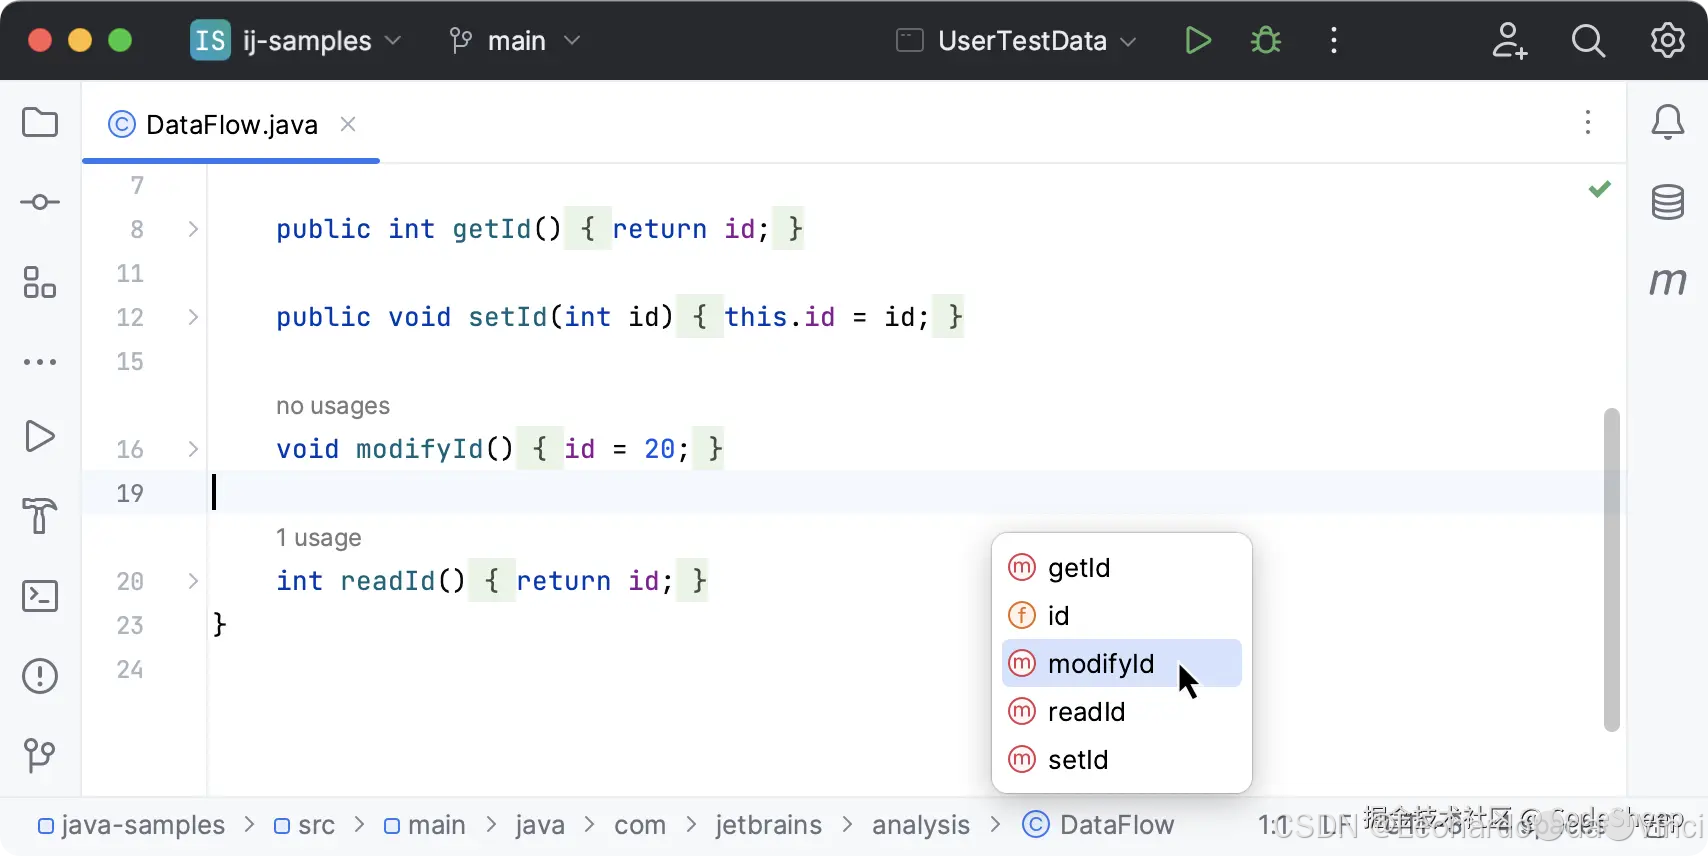Expand folded setId method at line 12
This screenshot has height=856, width=1708.
tap(193, 317)
